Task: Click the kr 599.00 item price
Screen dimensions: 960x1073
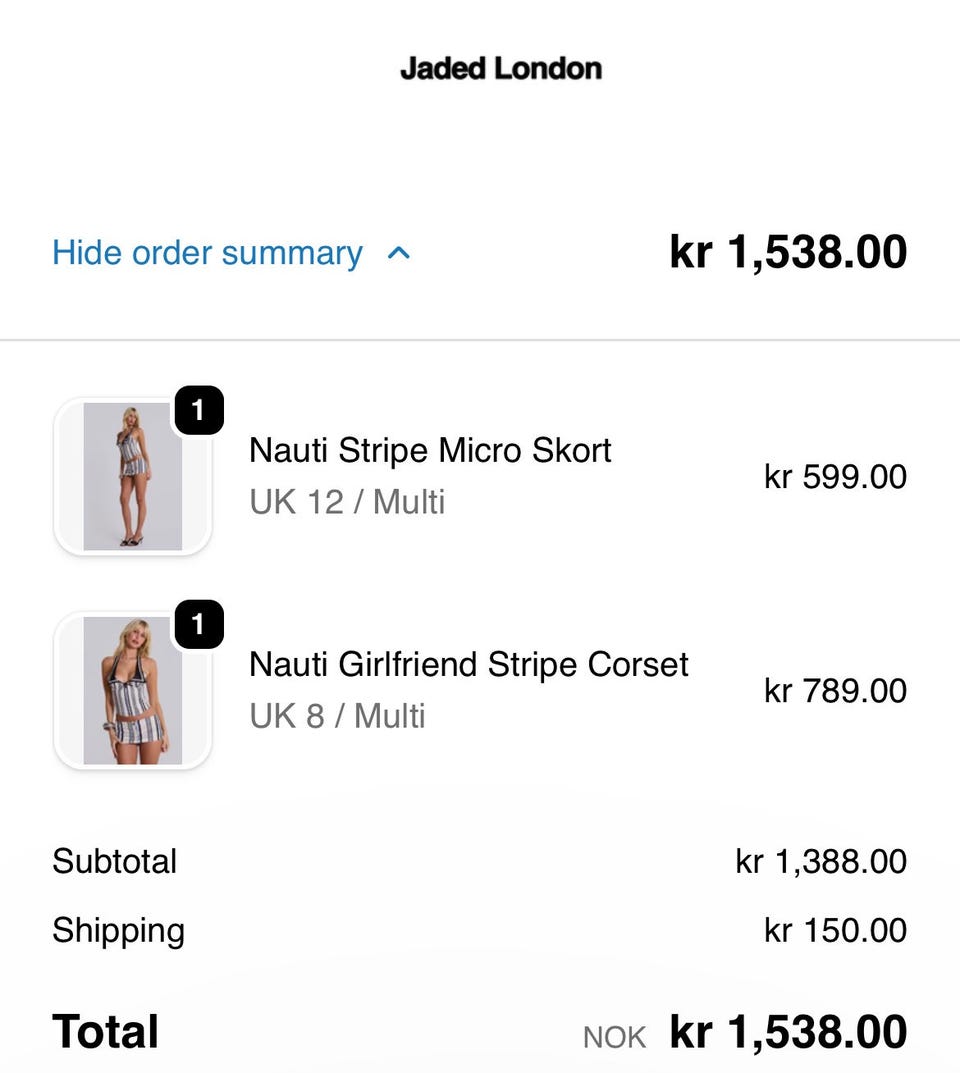Action: click(x=835, y=476)
